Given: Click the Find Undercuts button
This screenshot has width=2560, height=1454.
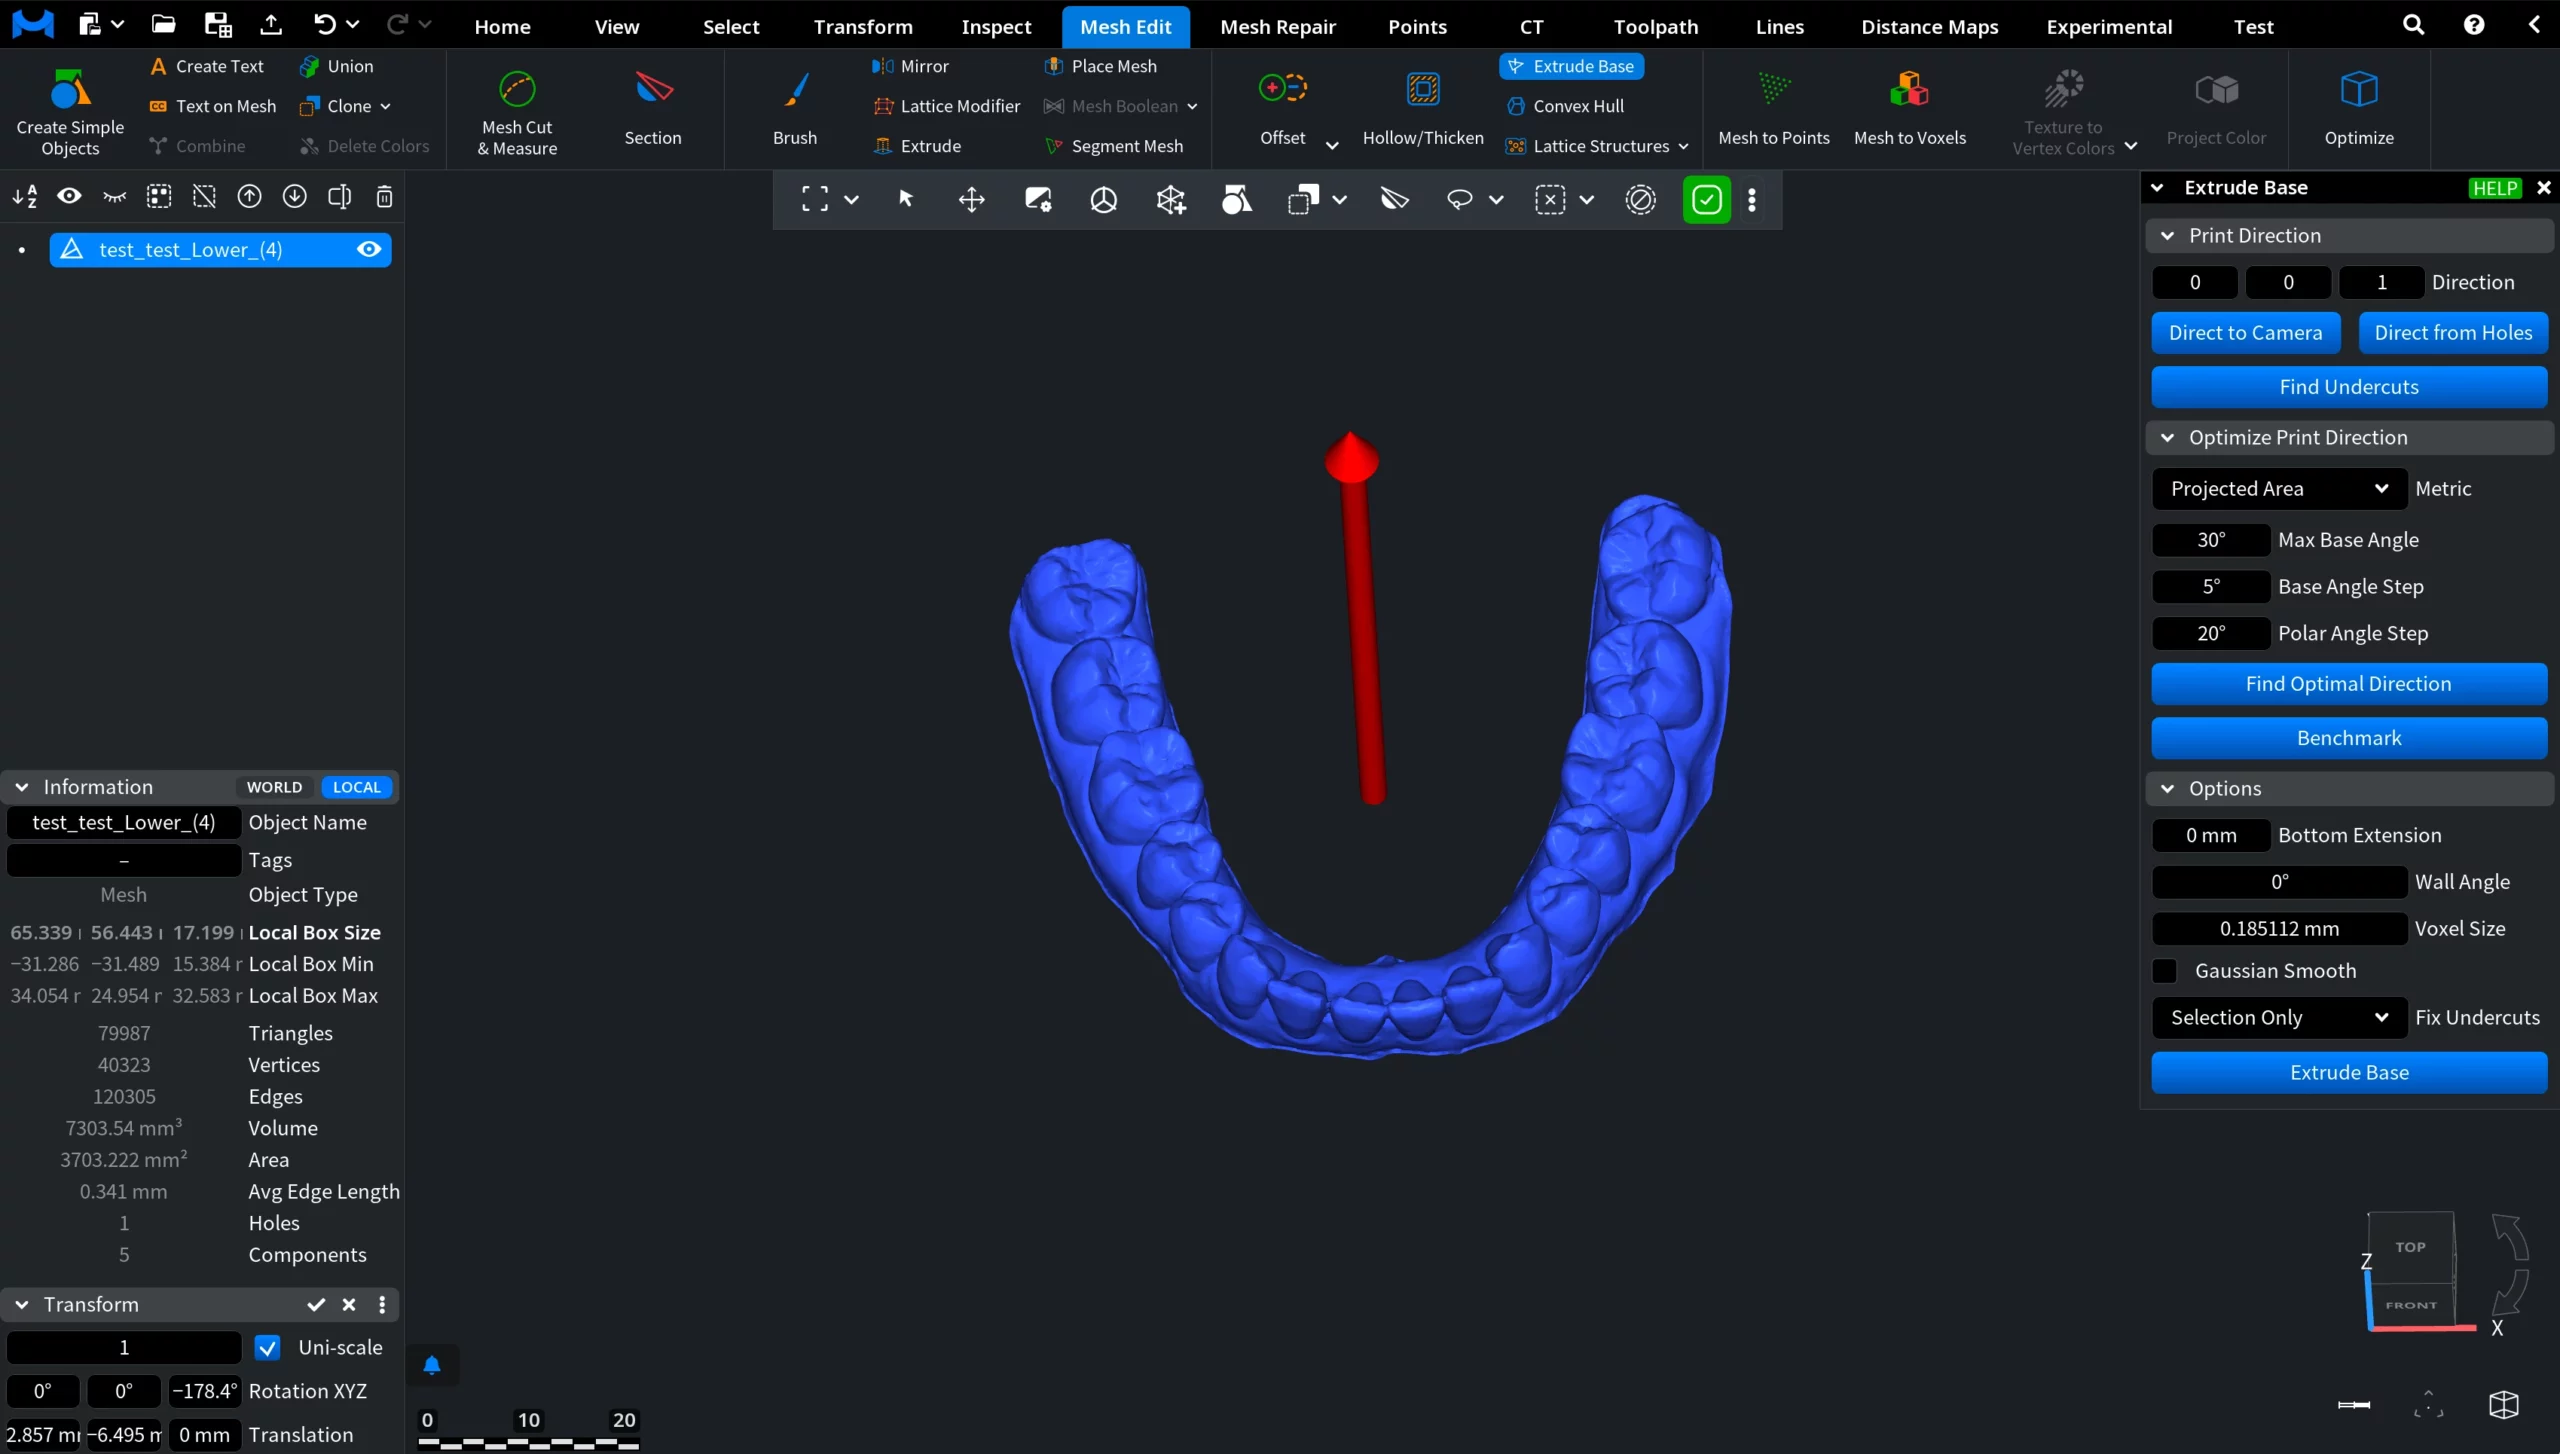Looking at the screenshot, I should pyautogui.click(x=2348, y=387).
